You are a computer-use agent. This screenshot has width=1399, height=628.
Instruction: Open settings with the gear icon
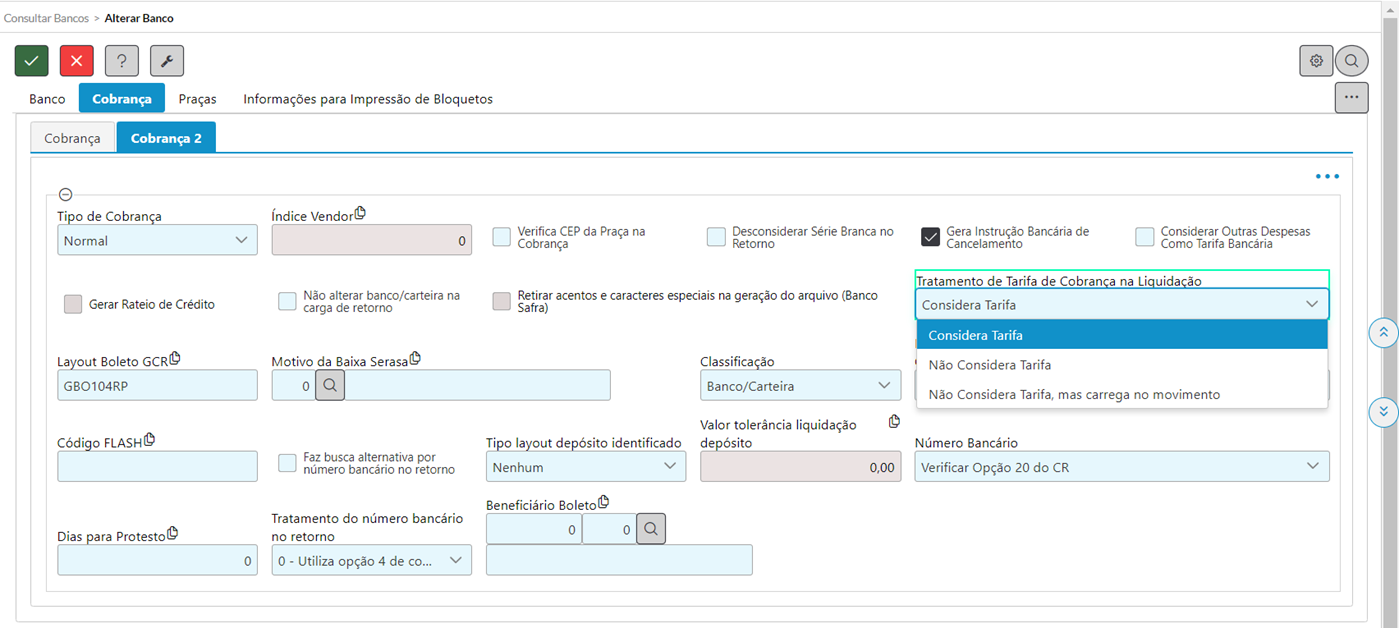pos(1316,61)
